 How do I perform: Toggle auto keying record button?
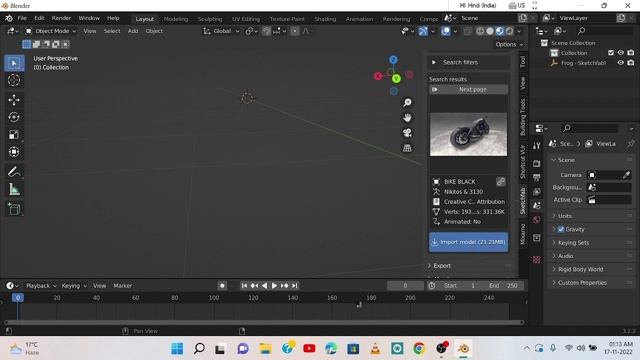(x=222, y=286)
